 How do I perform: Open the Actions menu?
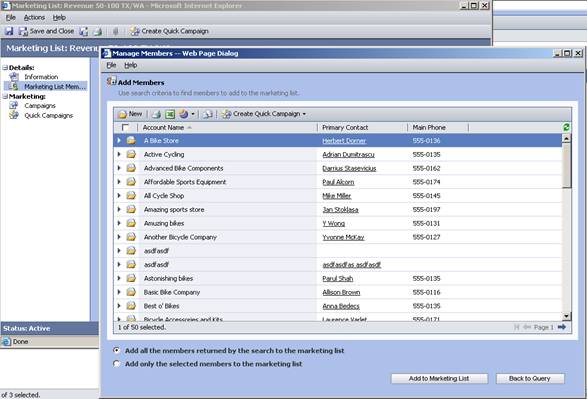pos(34,18)
